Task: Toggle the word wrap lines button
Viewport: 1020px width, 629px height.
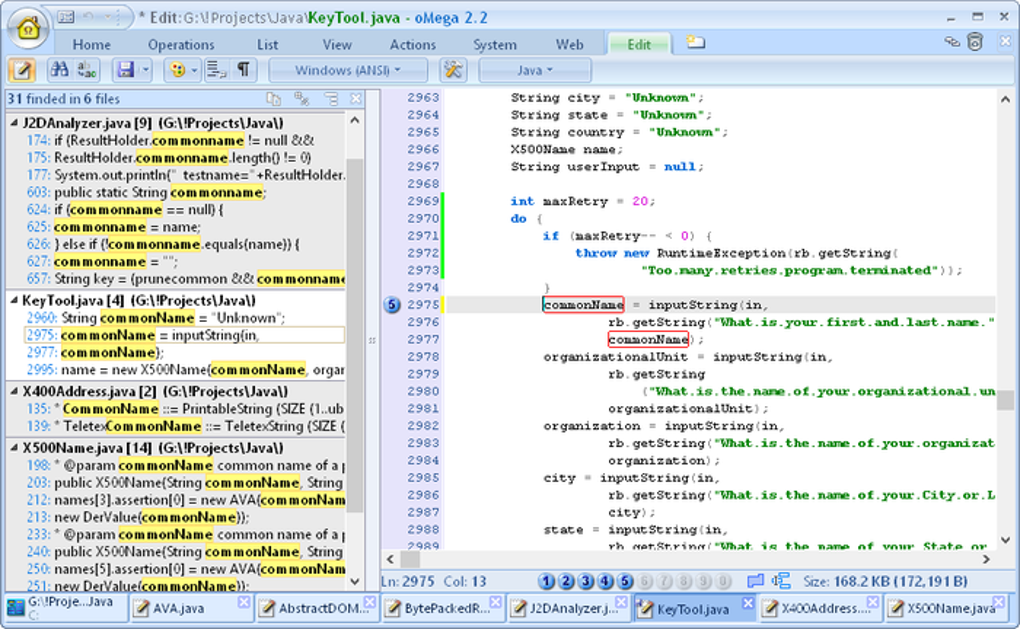Action: [216, 70]
